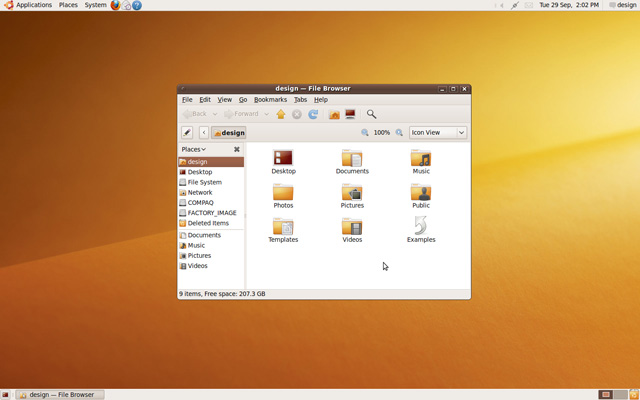
Task: Select the Documents folder icon
Action: 352,158
